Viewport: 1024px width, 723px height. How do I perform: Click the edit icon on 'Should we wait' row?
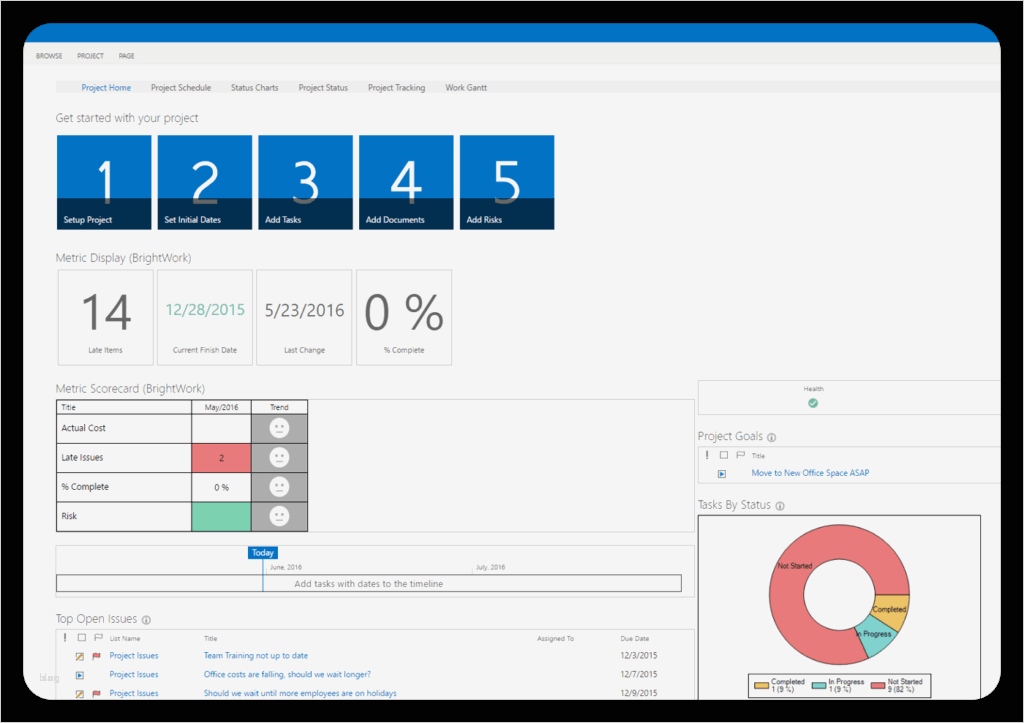(x=80, y=694)
